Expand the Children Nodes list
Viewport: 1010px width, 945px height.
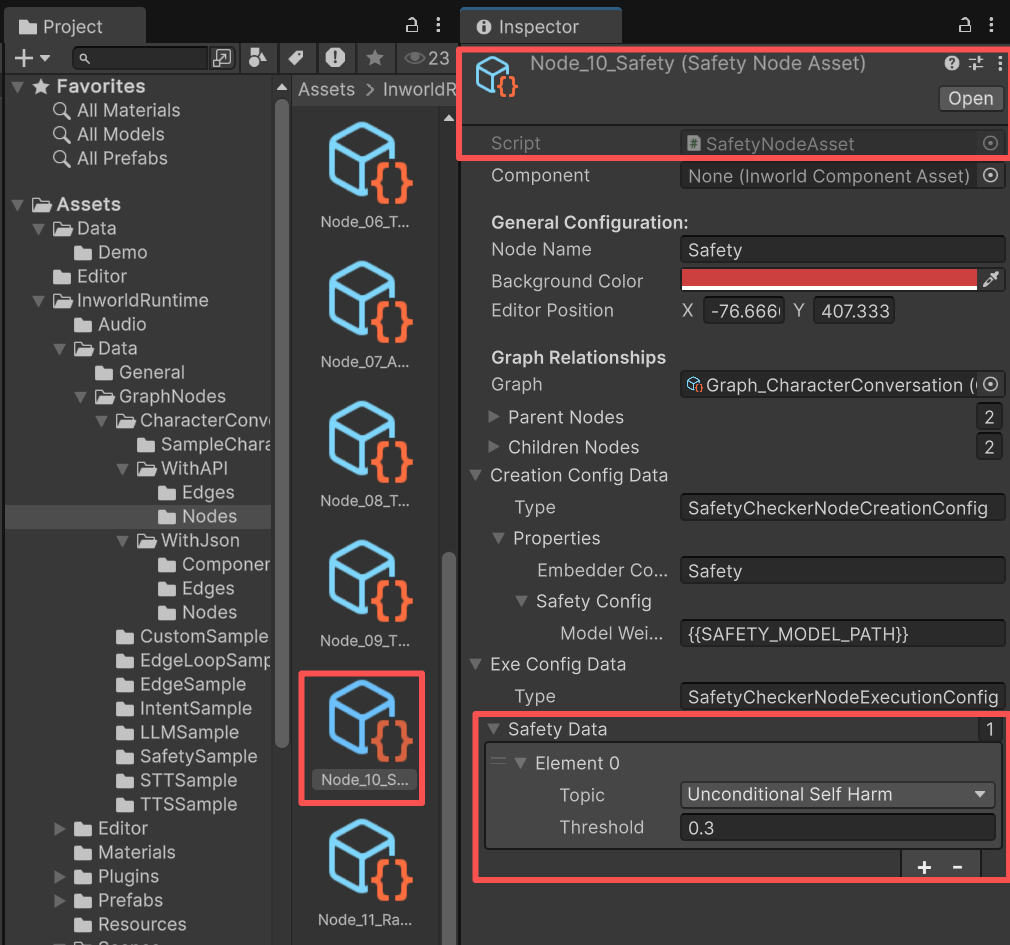(x=494, y=446)
